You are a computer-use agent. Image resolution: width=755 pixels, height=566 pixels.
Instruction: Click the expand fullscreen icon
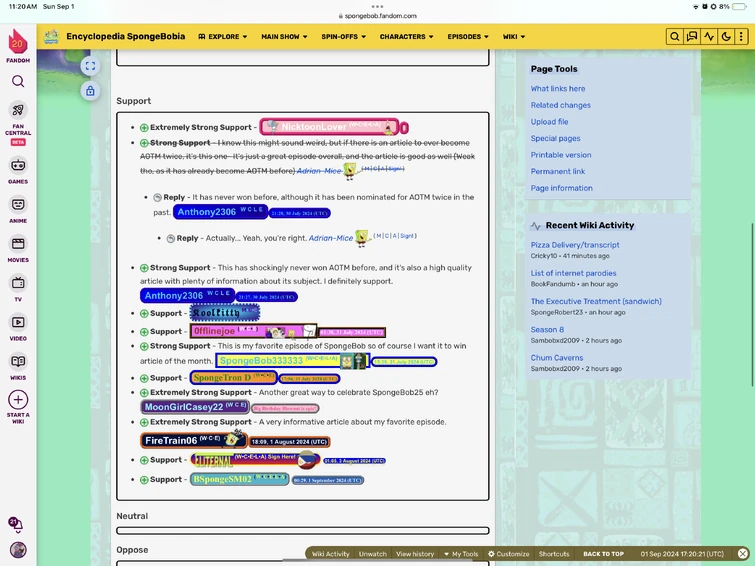click(90, 66)
